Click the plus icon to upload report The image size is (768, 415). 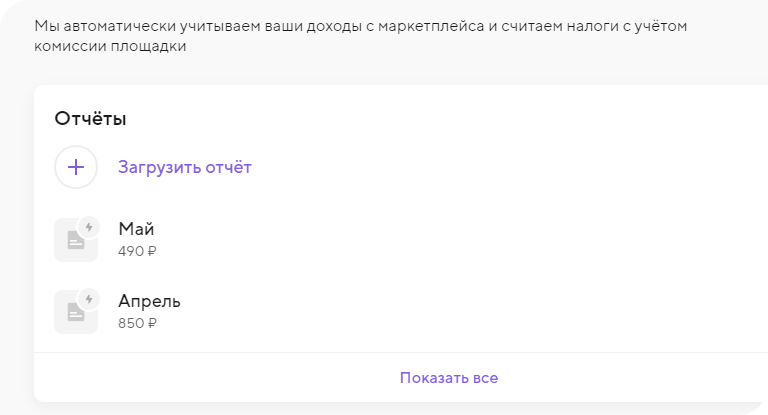tap(76, 167)
